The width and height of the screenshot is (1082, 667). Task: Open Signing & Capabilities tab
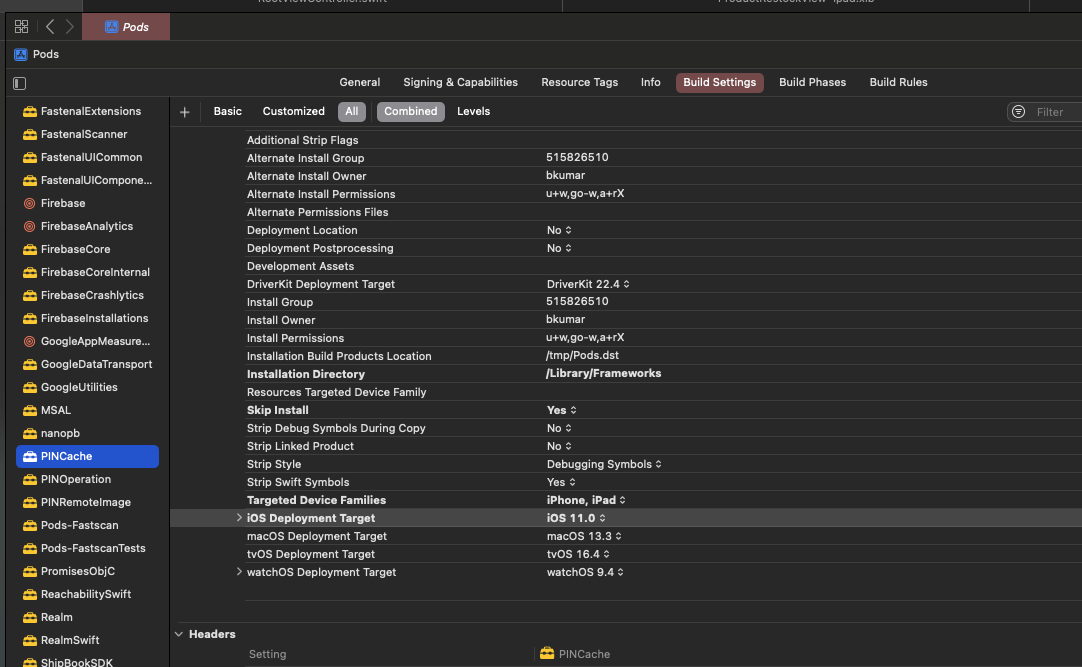click(x=460, y=82)
